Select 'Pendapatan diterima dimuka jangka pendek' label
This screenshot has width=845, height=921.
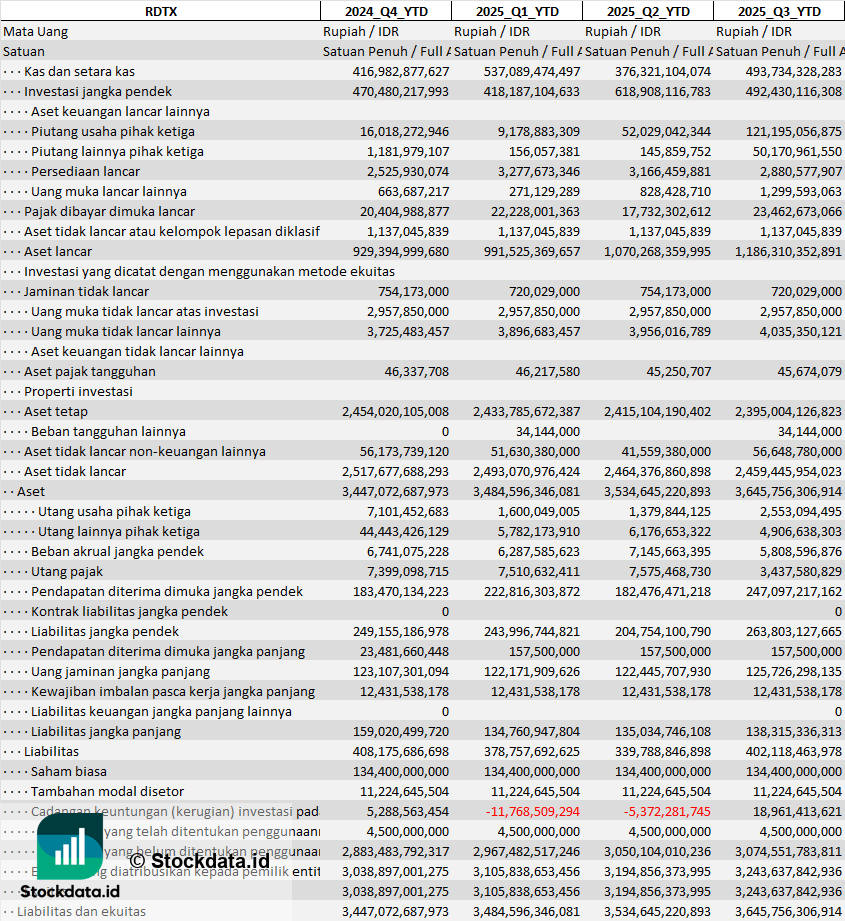(167, 591)
